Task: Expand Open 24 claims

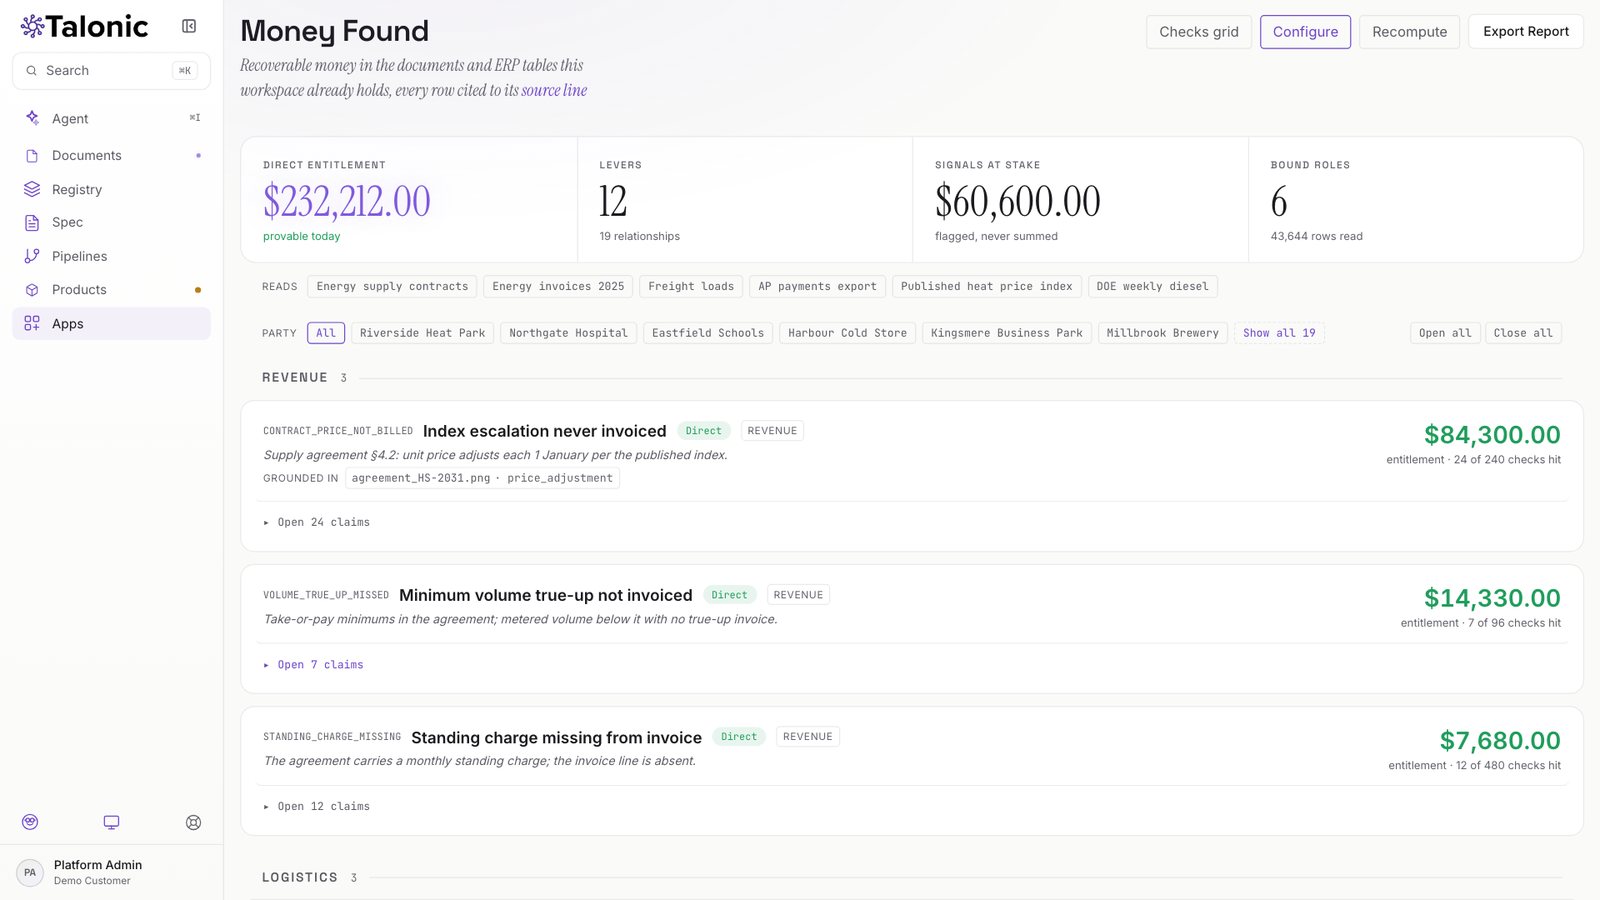Action: pos(317,522)
